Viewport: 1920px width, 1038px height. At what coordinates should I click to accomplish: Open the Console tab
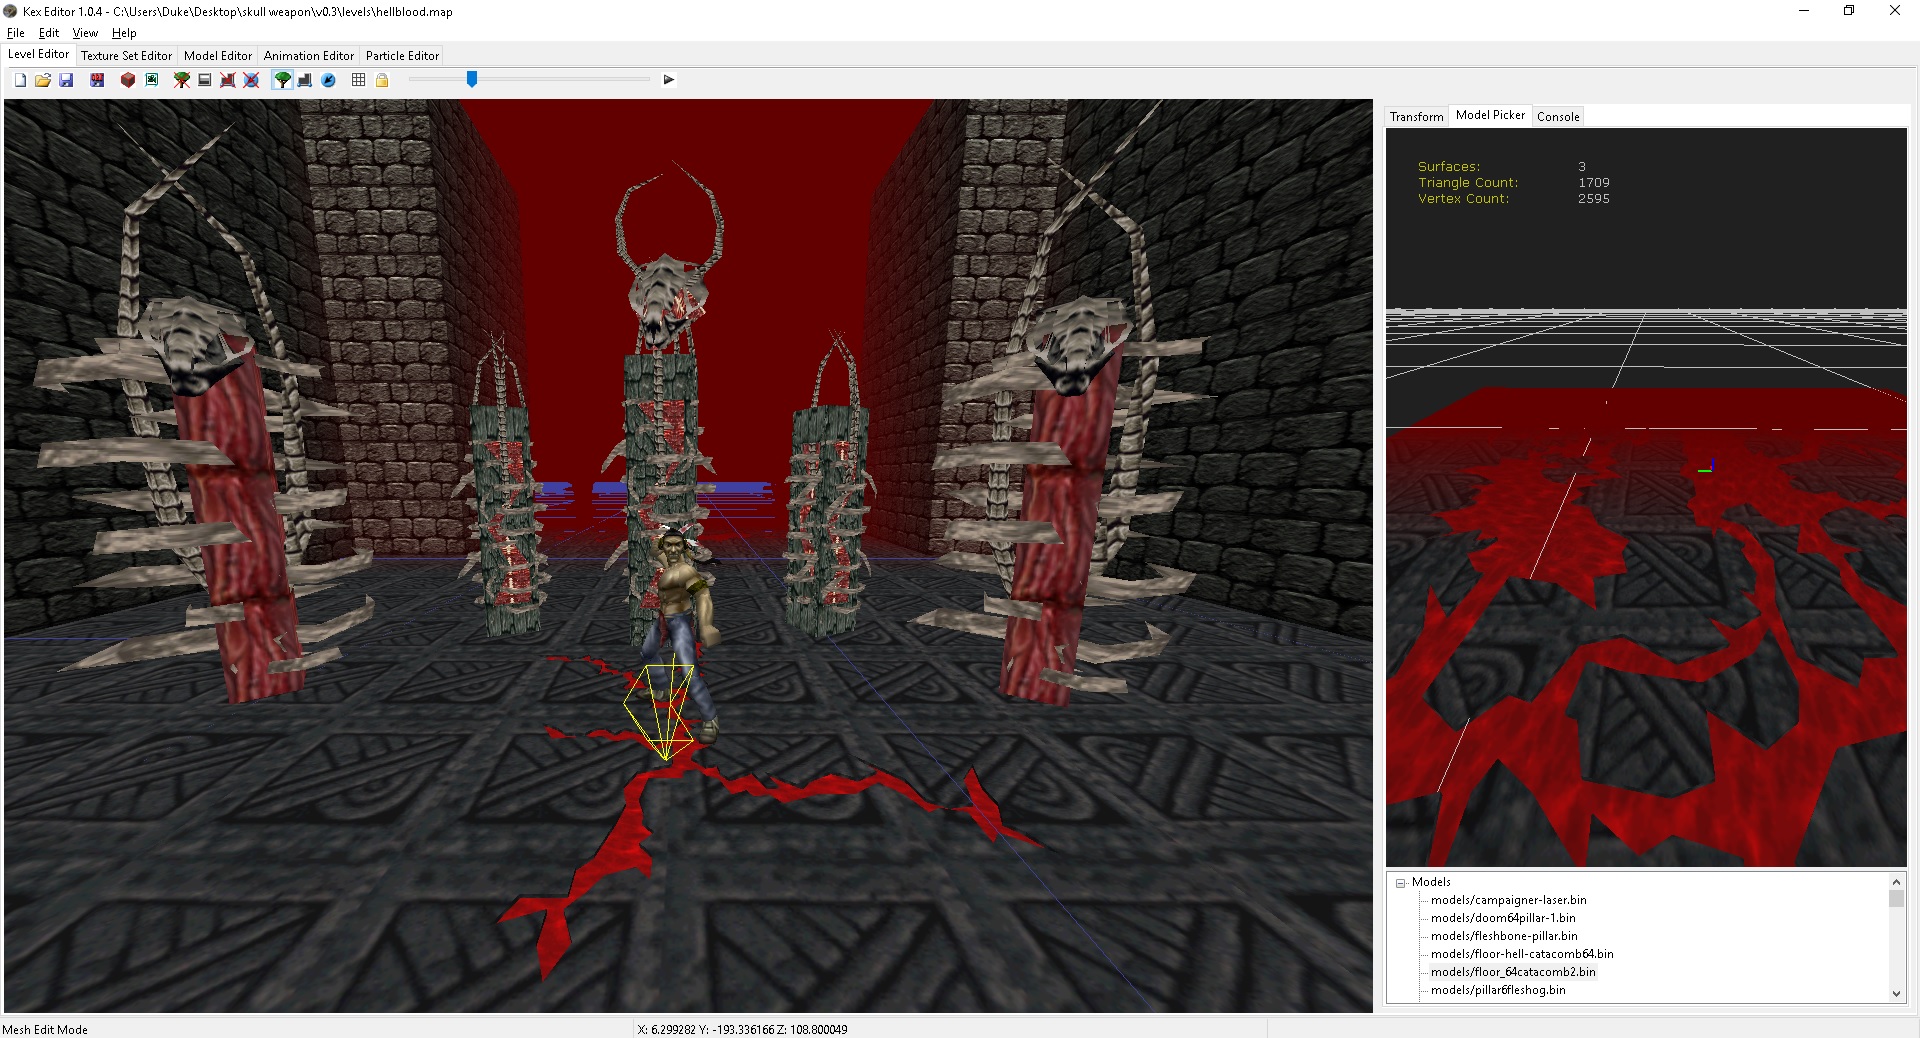pyautogui.click(x=1557, y=117)
